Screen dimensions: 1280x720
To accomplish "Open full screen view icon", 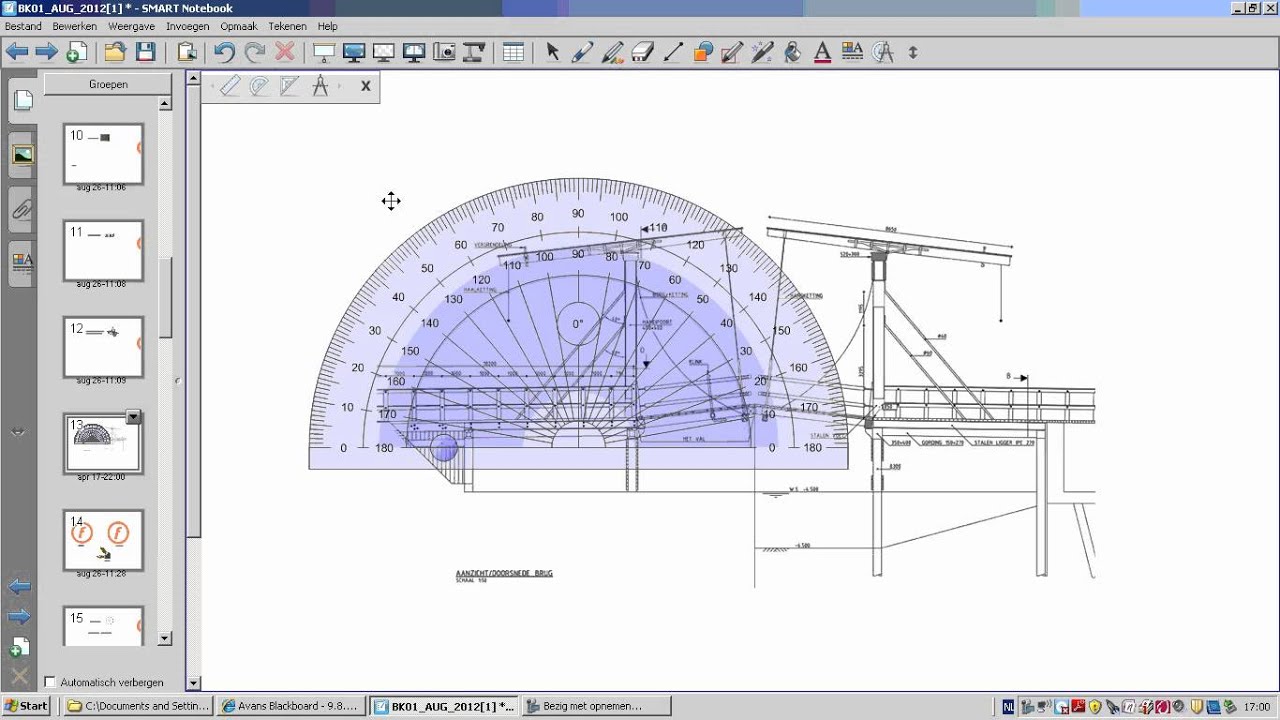I will pyautogui.click(x=353, y=52).
